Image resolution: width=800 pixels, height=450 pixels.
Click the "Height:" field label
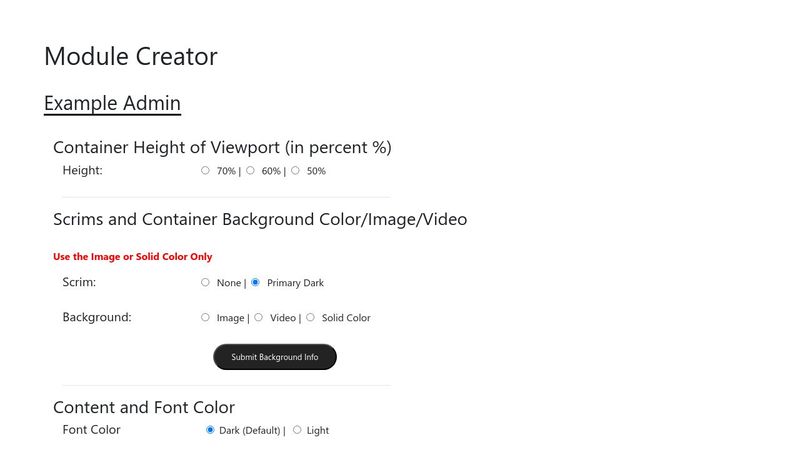pos(82,170)
